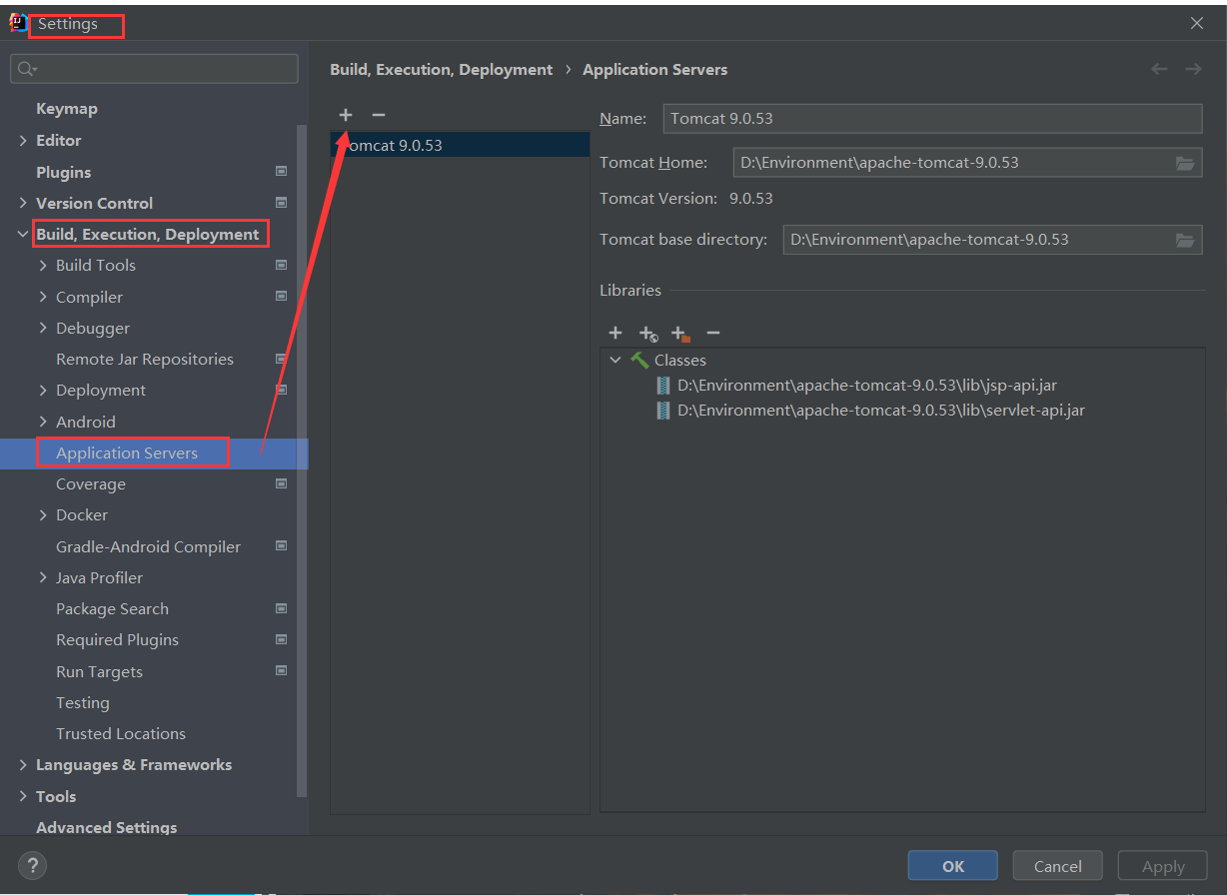Screen dimensions: 1227x895
Task: Add a library class entry
Action: 615,333
